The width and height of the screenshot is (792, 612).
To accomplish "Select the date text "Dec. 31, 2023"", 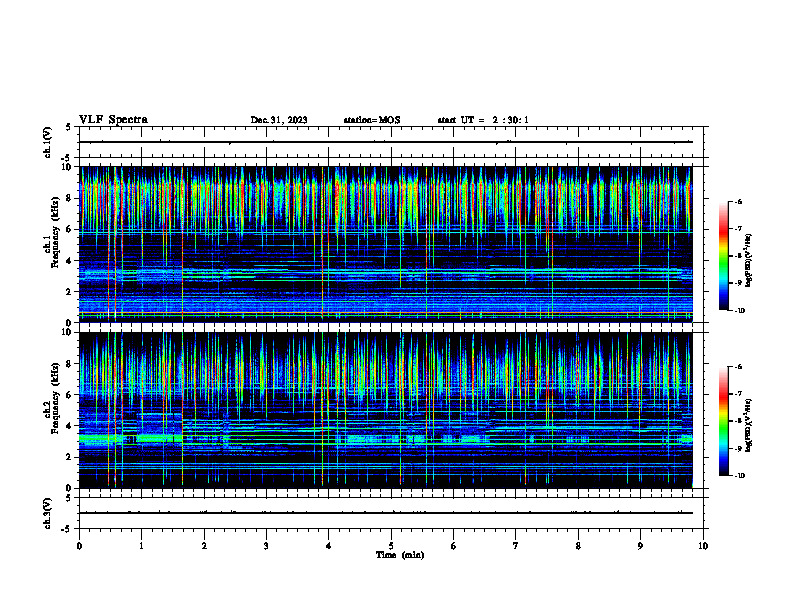I will pyautogui.click(x=279, y=120).
